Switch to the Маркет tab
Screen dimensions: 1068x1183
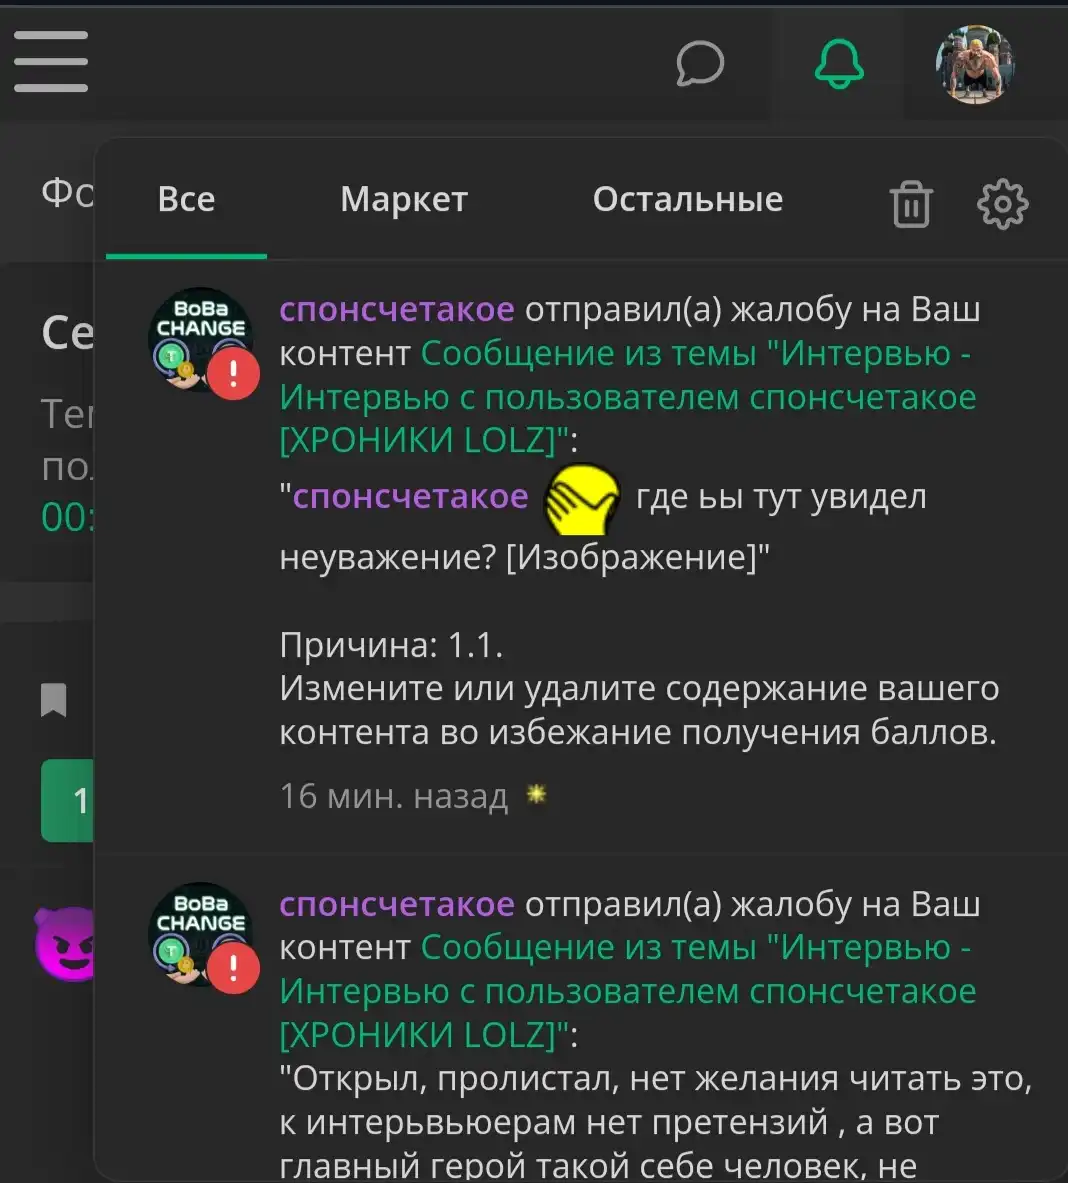coord(404,199)
